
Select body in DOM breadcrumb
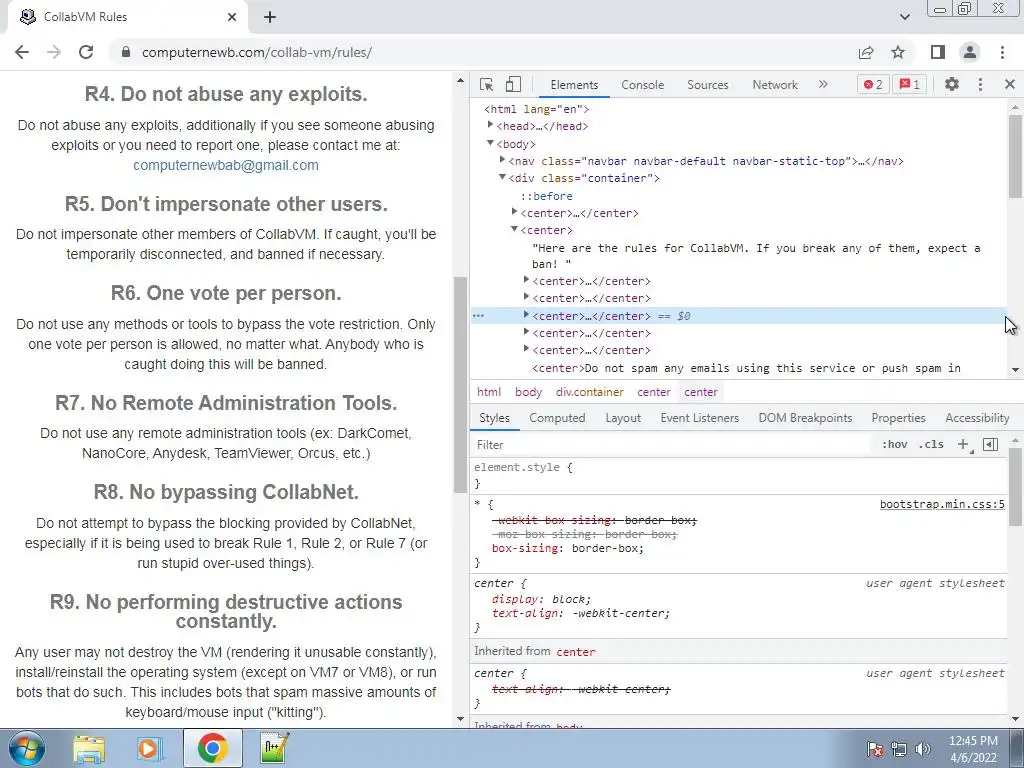(x=528, y=392)
